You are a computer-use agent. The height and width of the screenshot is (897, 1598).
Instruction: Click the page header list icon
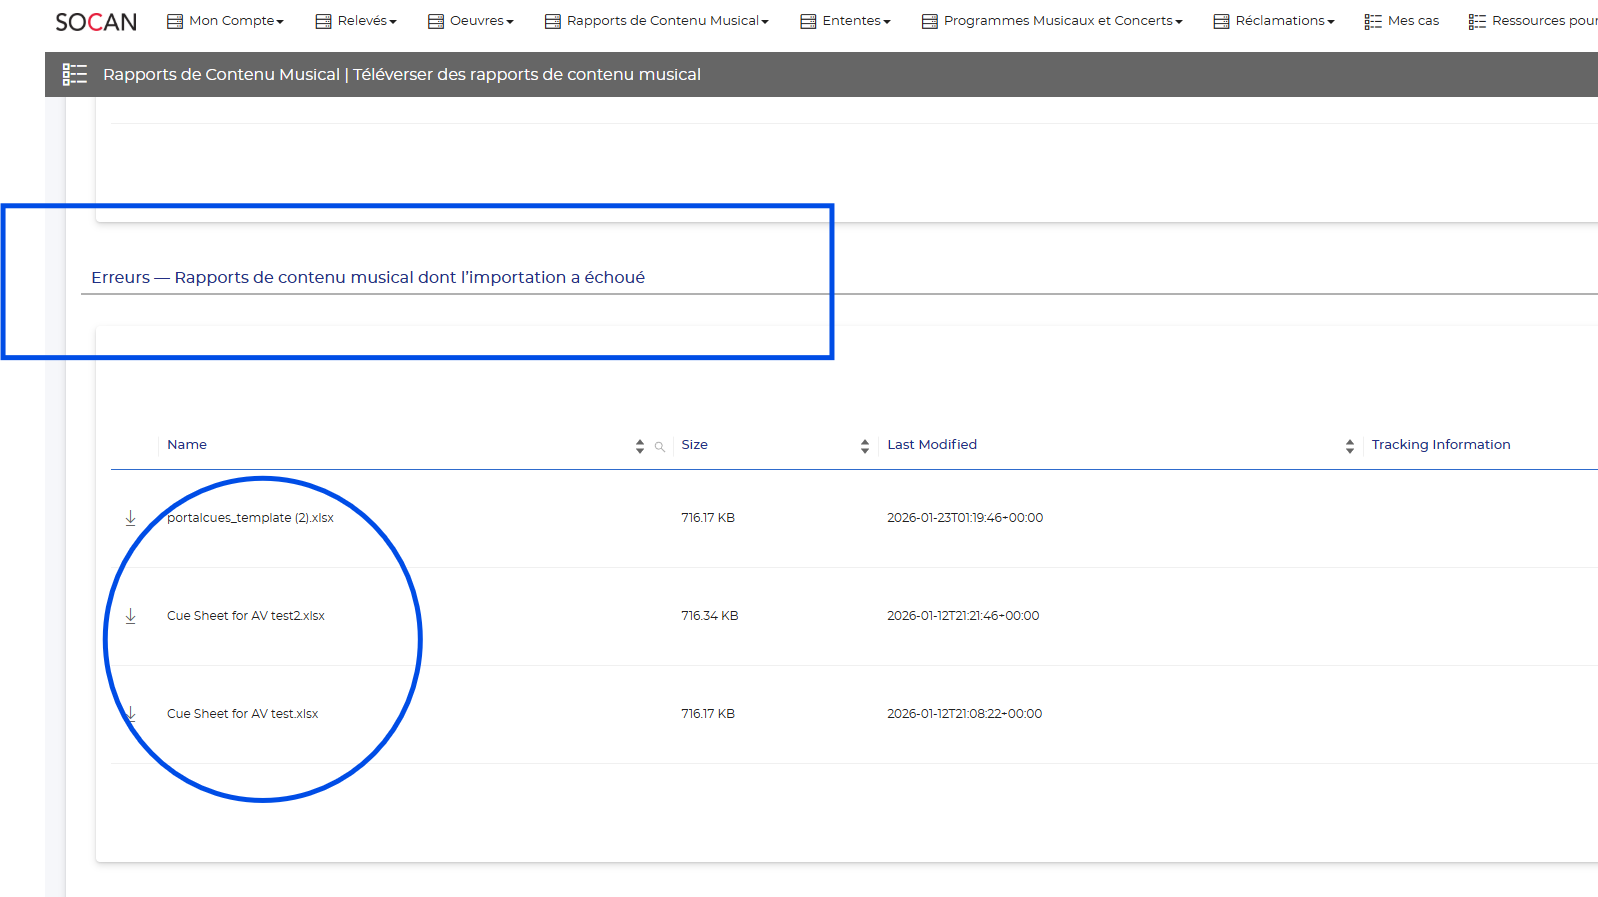75,75
